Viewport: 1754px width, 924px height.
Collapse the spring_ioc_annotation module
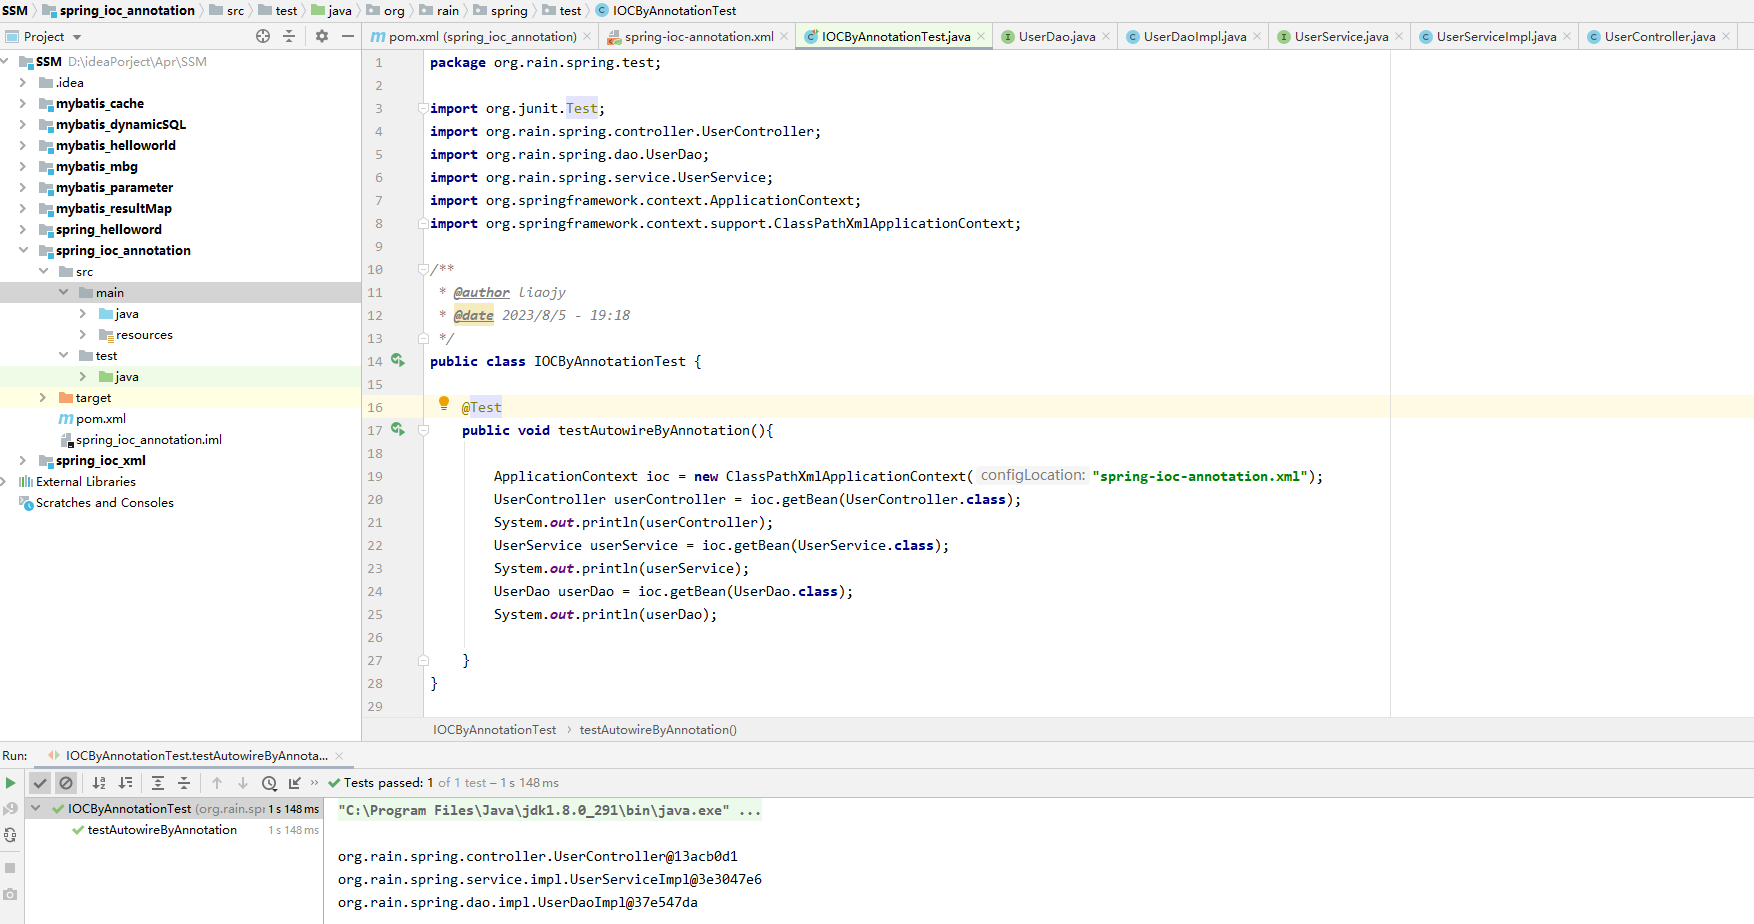[x=22, y=250]
